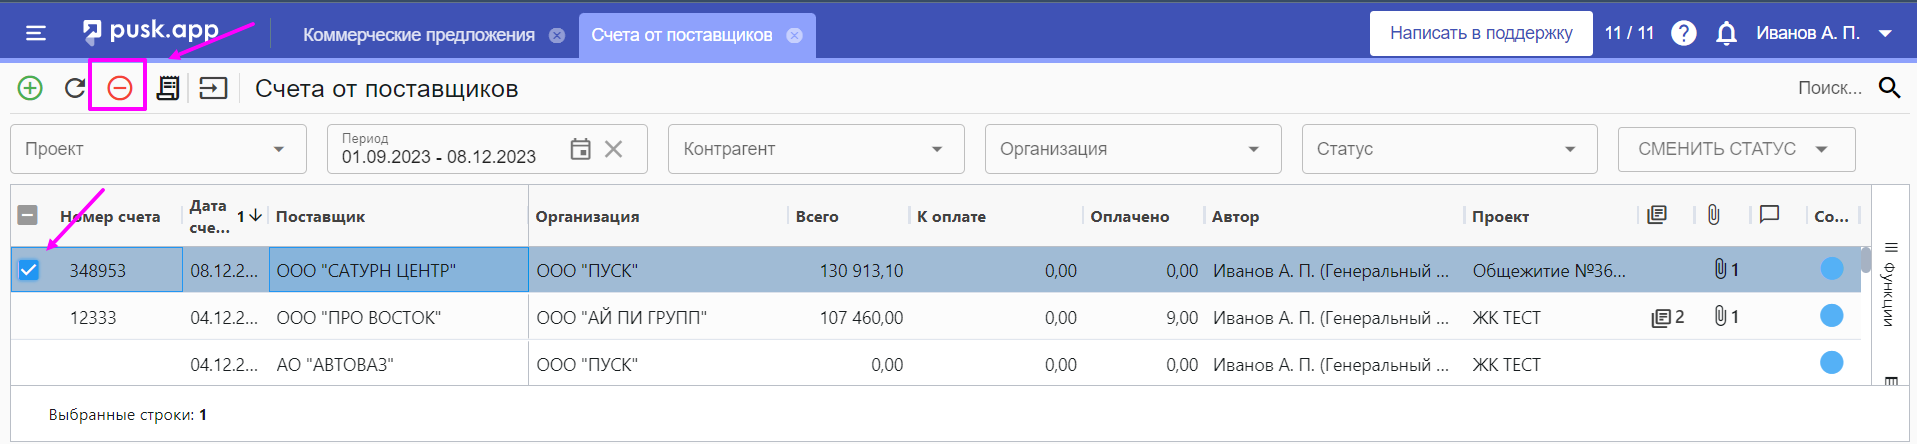Open the hamburger navigation menu

coord(36,34)
